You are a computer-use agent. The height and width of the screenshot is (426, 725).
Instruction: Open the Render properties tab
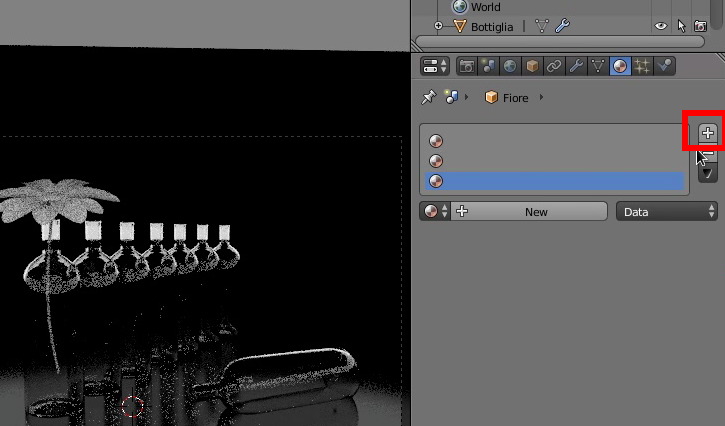(467, 66)
